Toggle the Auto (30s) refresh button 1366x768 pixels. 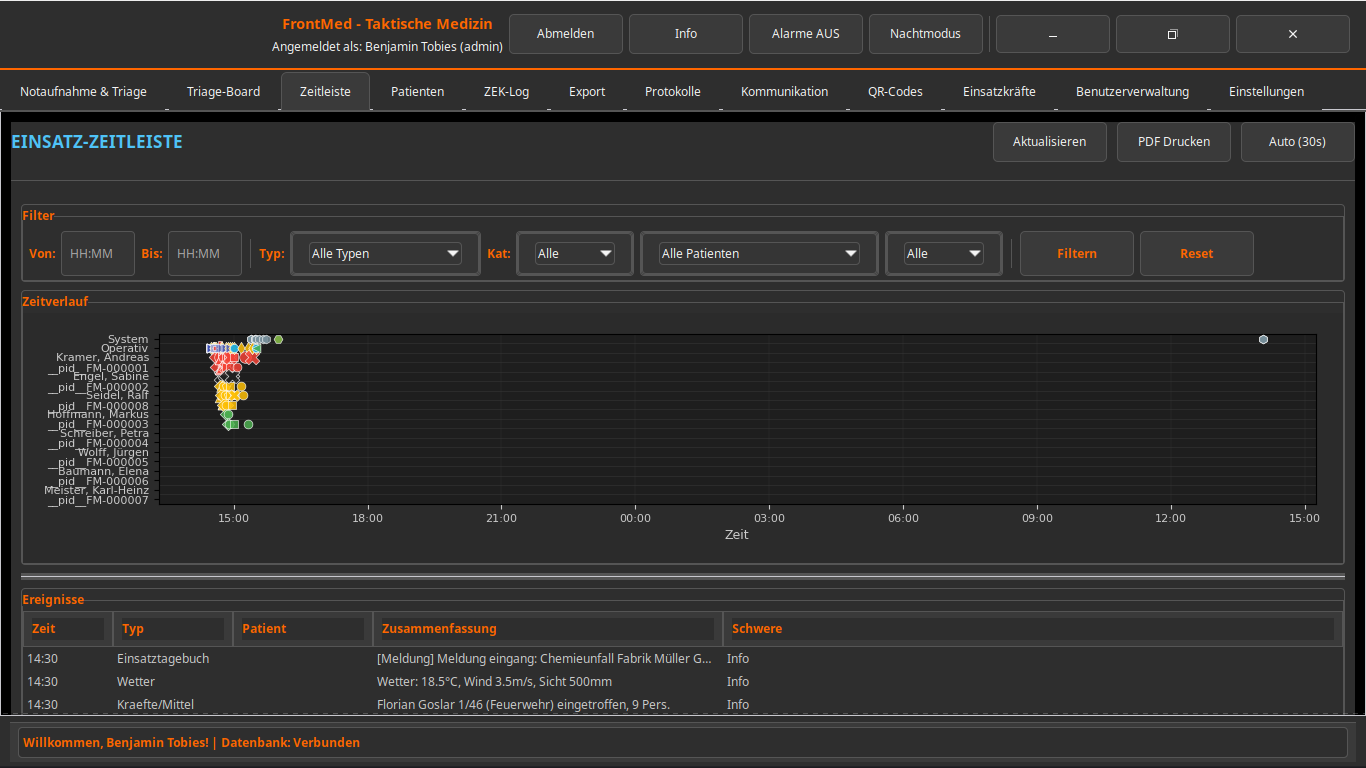pos(1296,142)
